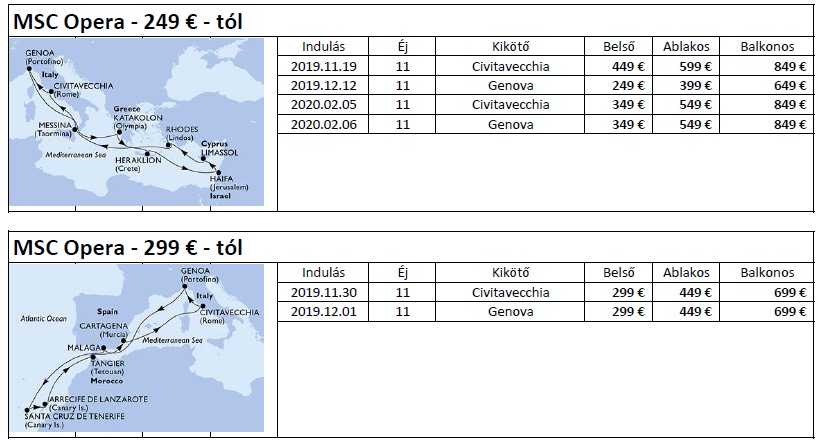Screen dimensions: 818x443
Task: Click the MALAGA label on lower map
Action: [83, 348]
